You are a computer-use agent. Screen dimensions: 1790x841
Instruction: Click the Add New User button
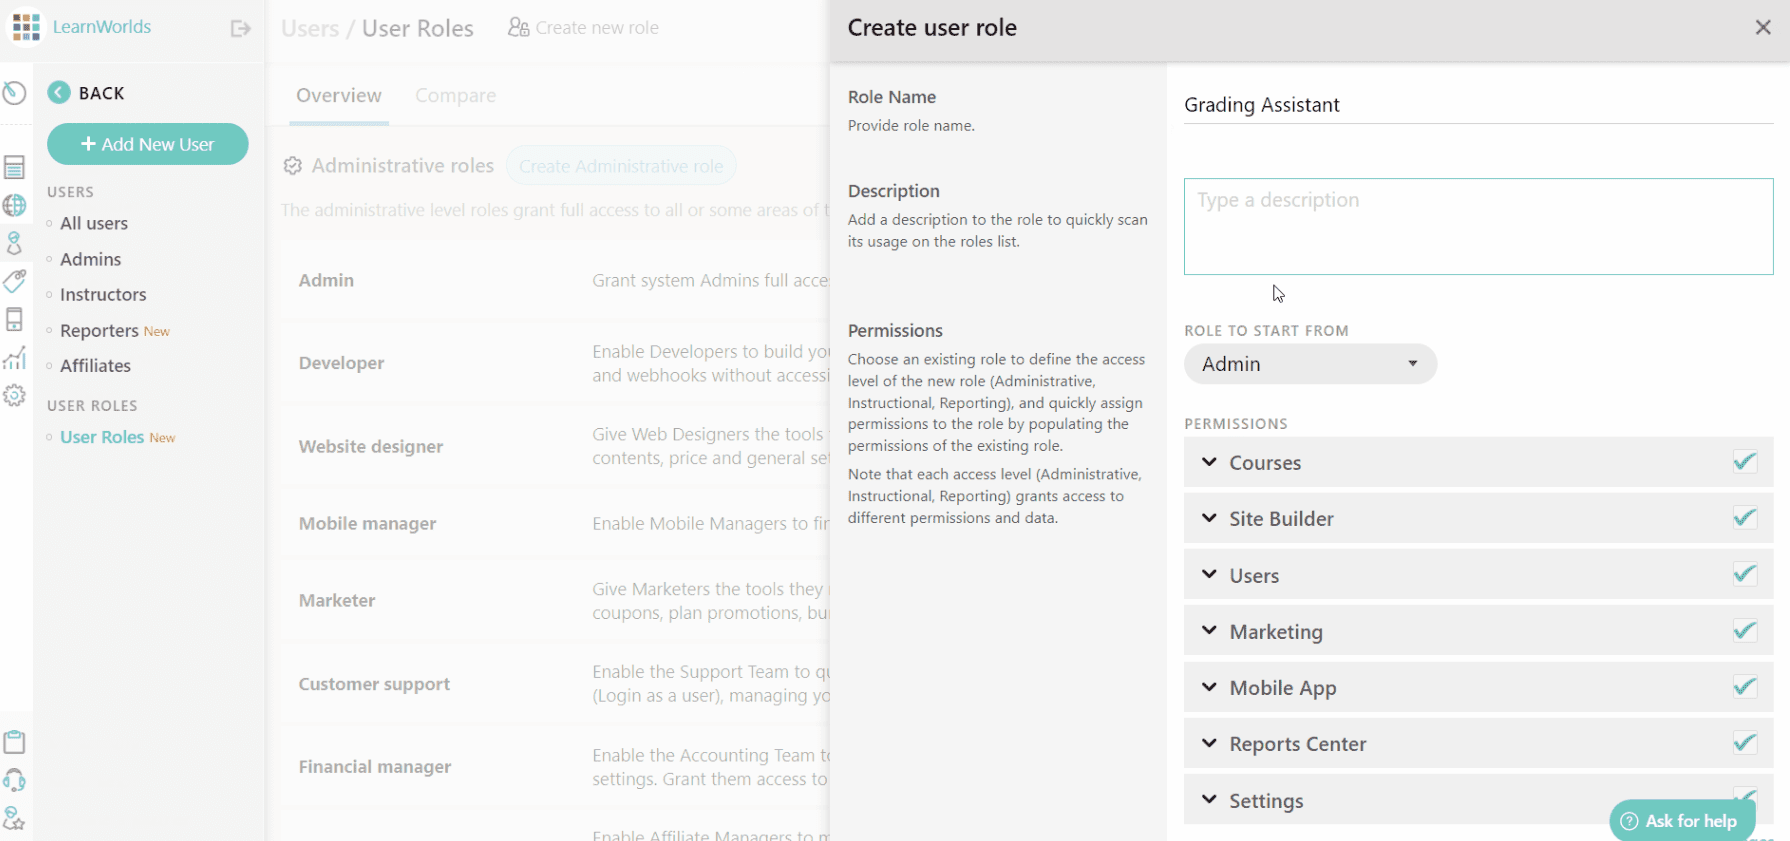click(148, 144)
